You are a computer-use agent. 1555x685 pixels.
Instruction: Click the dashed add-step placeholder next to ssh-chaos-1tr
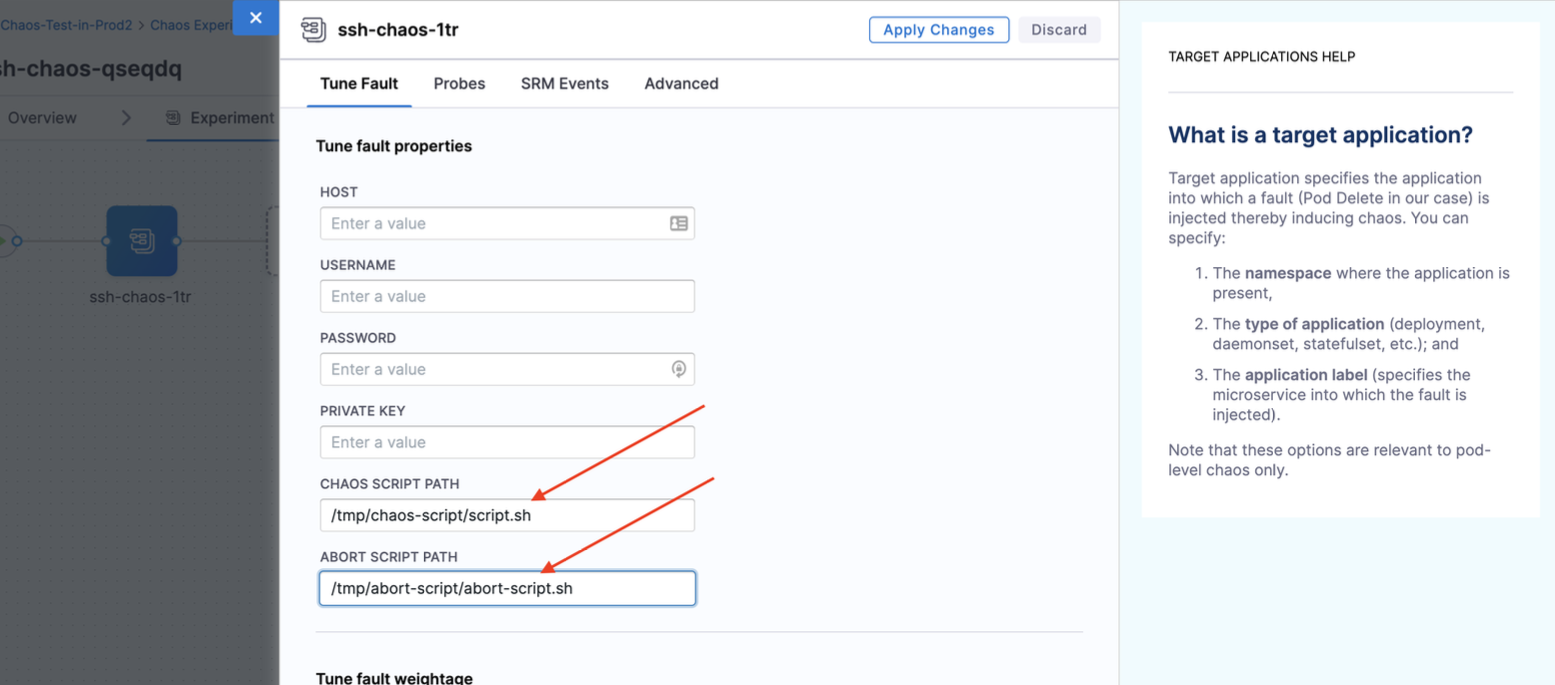point(268,240)
